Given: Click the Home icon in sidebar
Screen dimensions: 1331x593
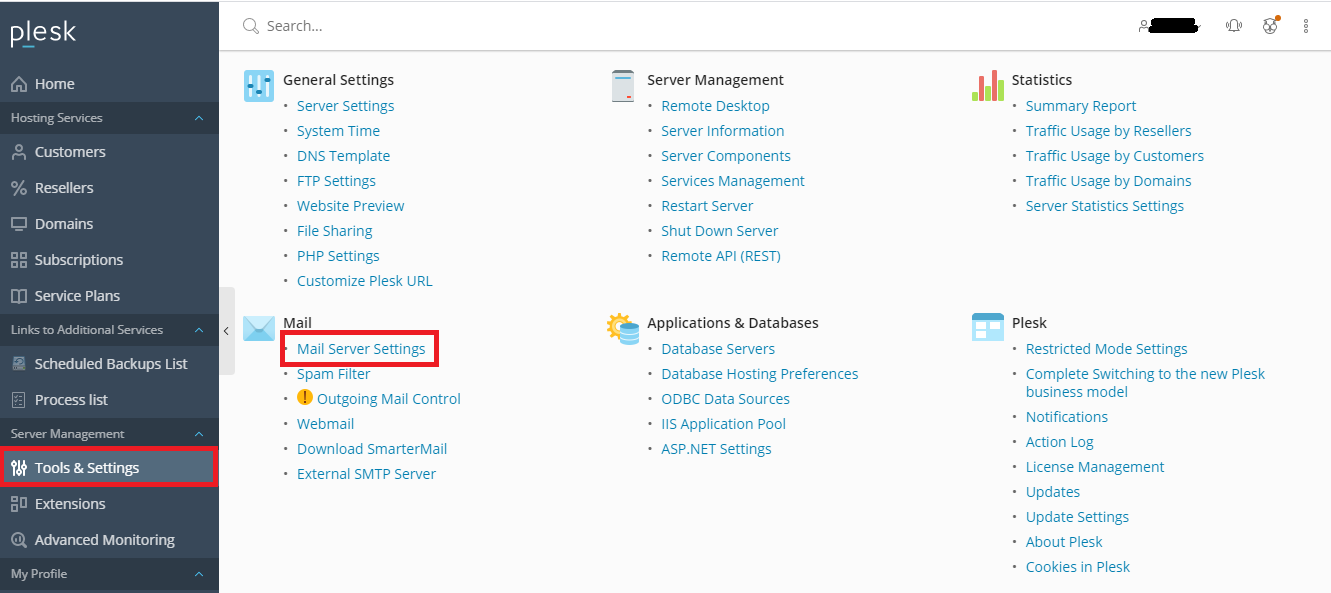Looking at the screenshot, I should (x=18, y=84).
